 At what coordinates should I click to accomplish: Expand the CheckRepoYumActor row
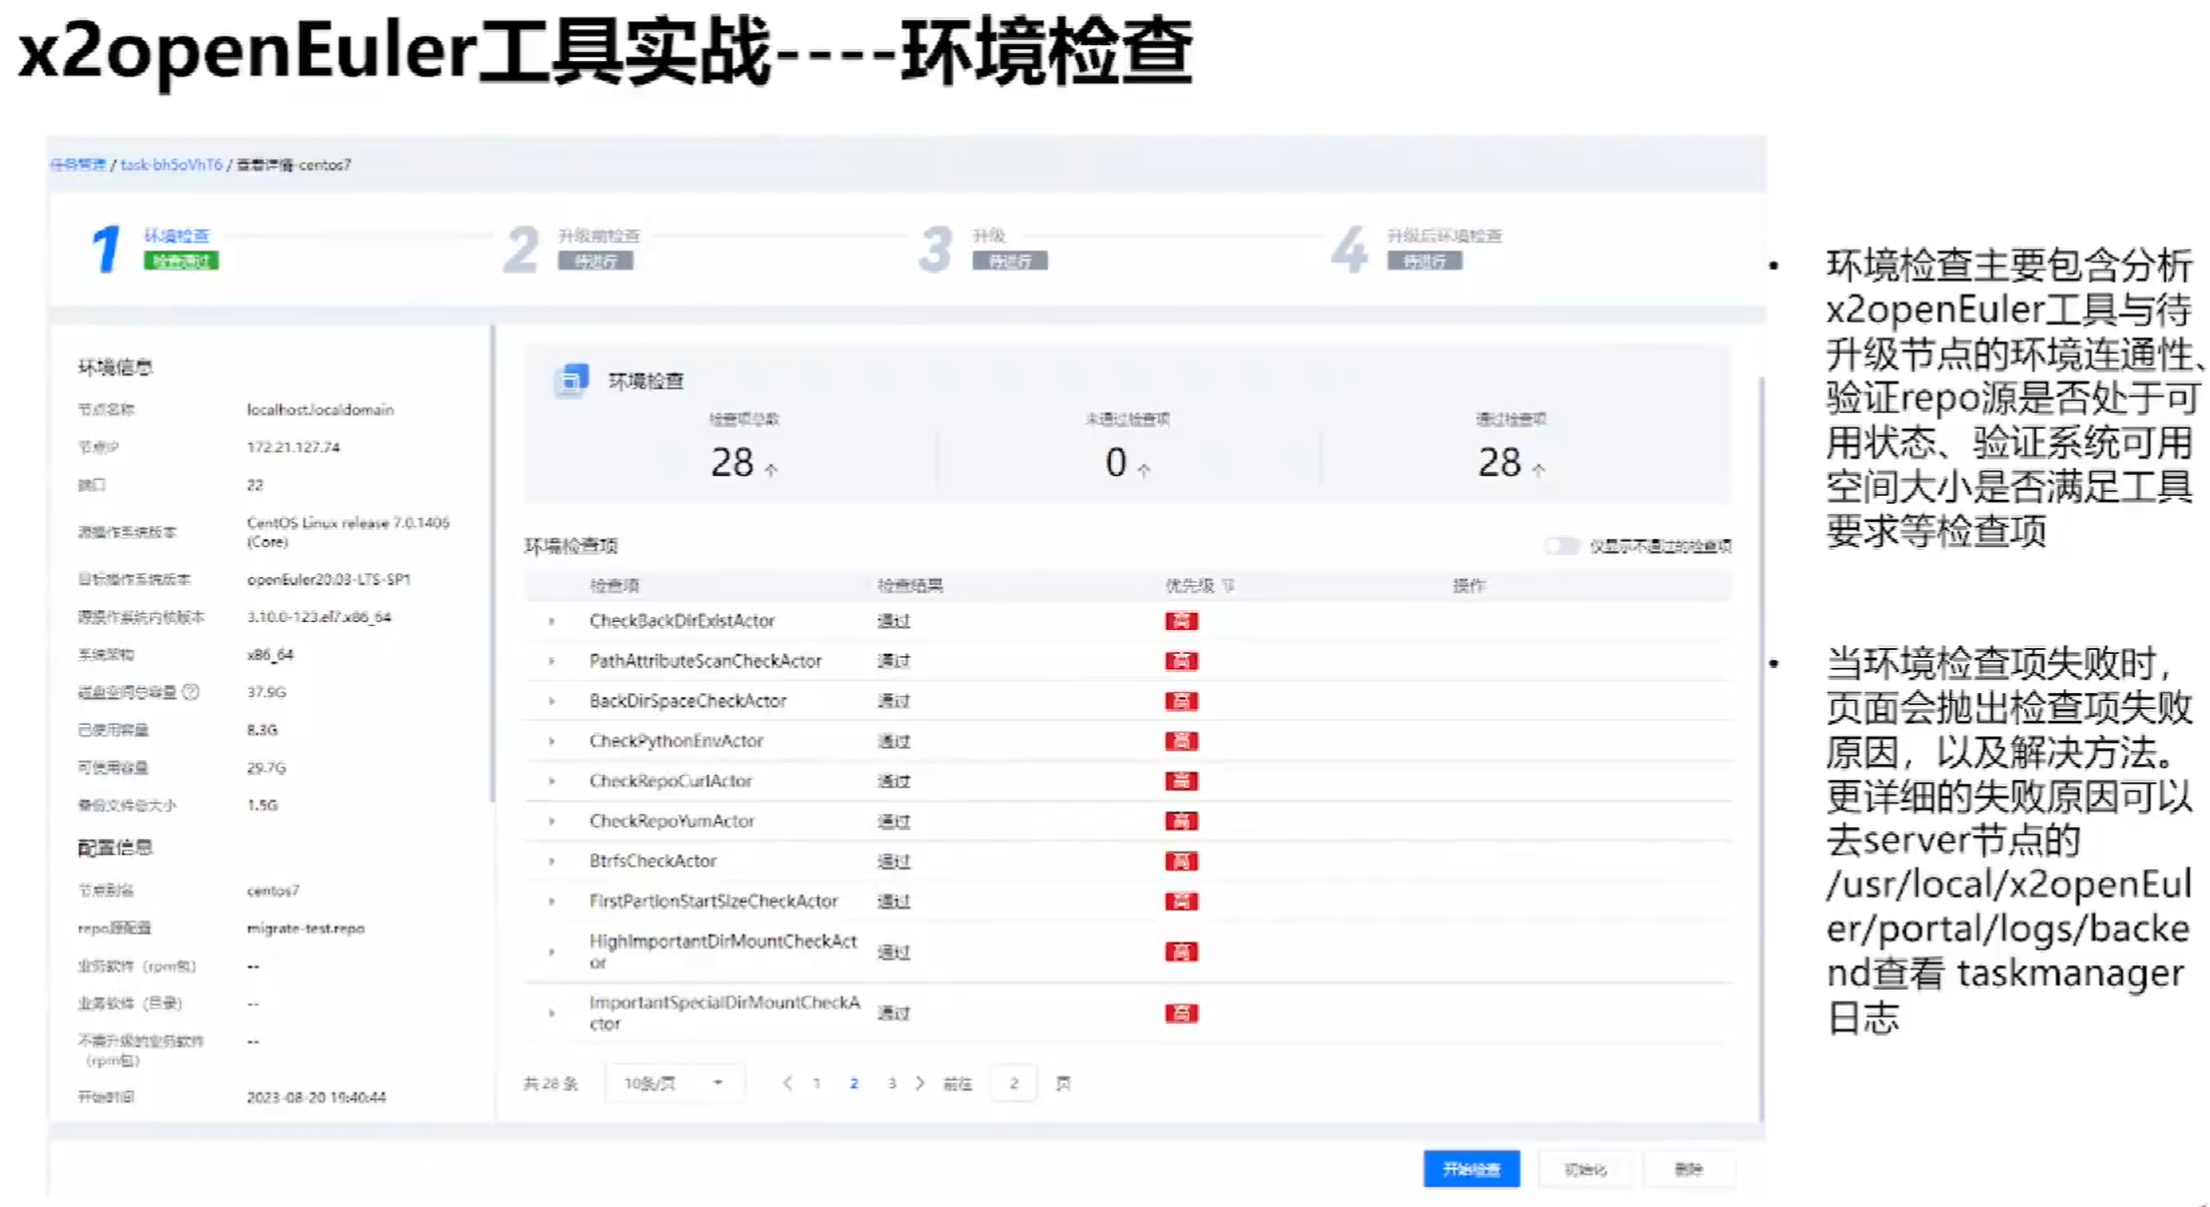(x=551, y=821)
